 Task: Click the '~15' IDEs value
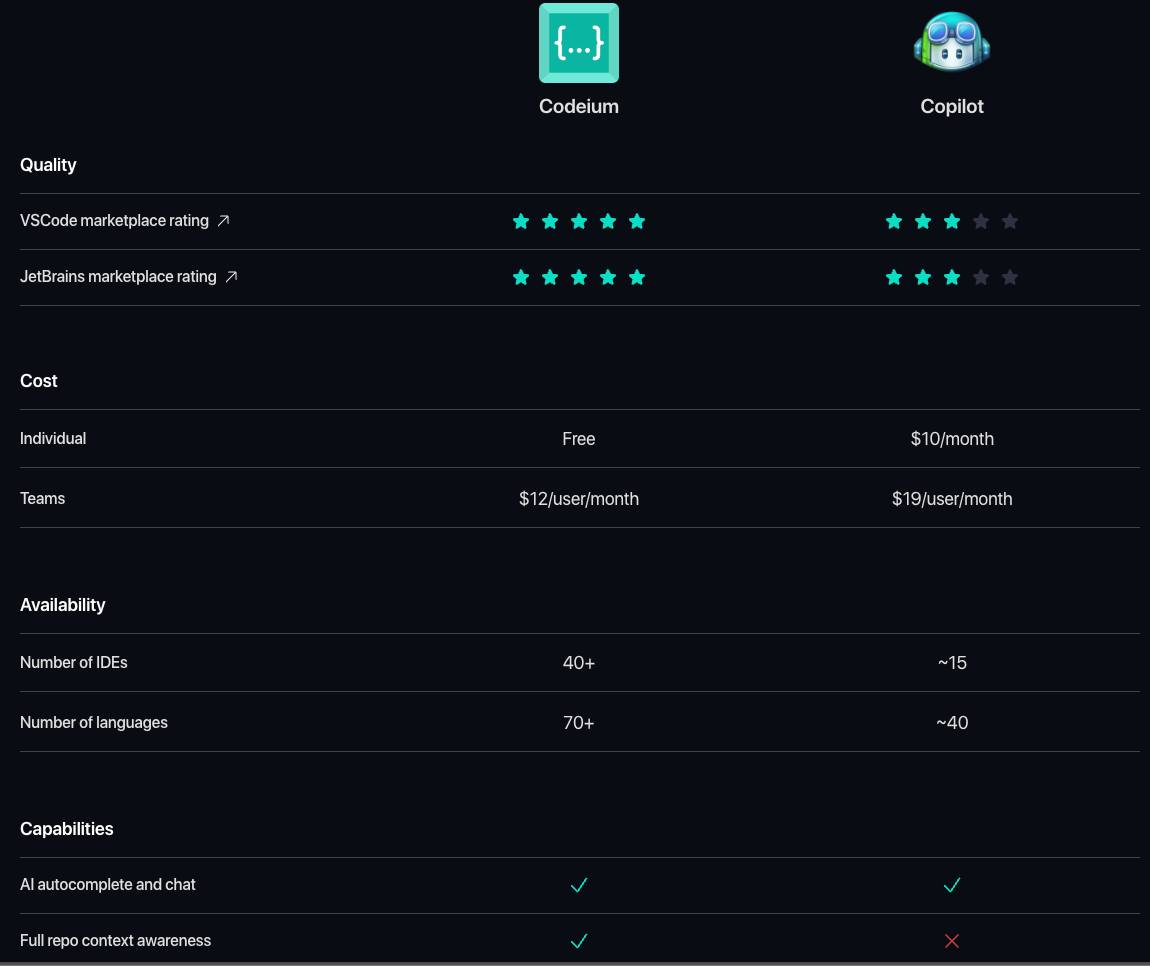pos(951,663)
